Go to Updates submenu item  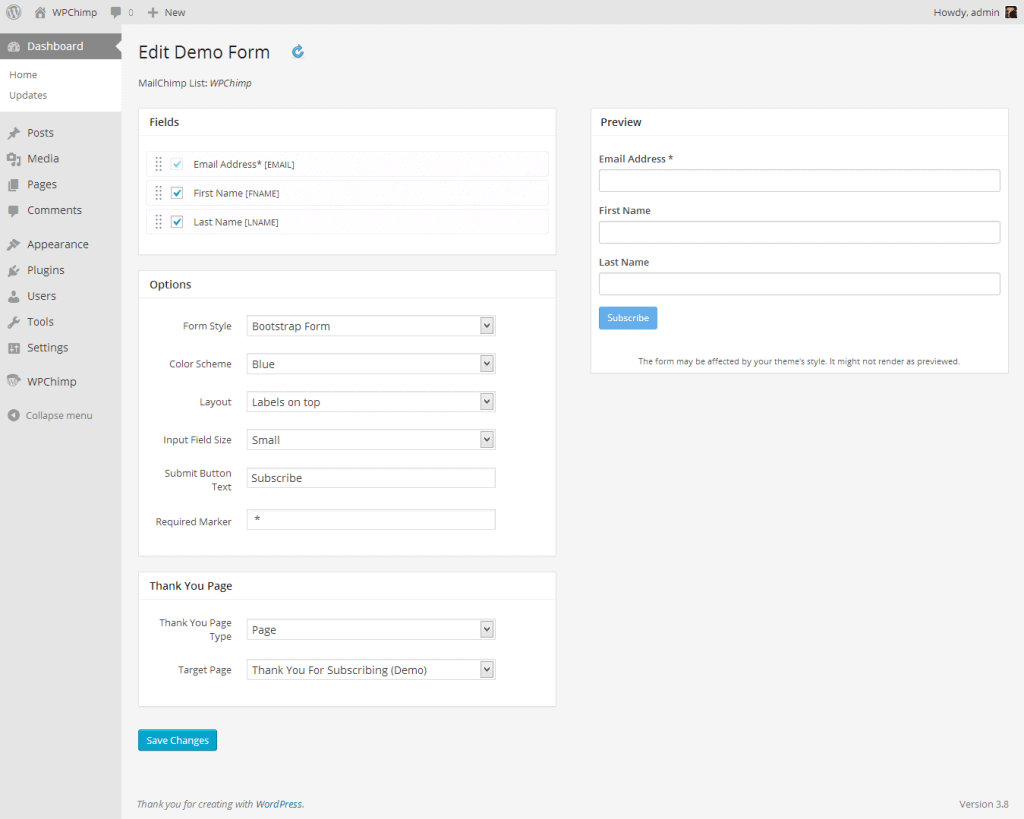(28, 95)
